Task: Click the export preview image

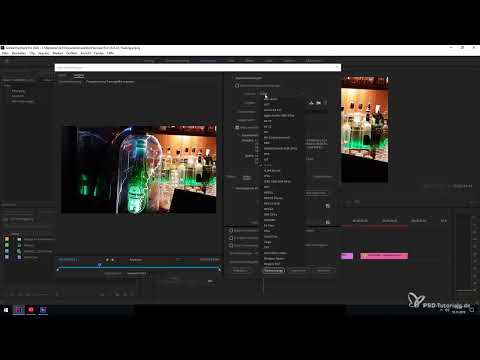Action: pyautogui.click(x=138, y=169)
